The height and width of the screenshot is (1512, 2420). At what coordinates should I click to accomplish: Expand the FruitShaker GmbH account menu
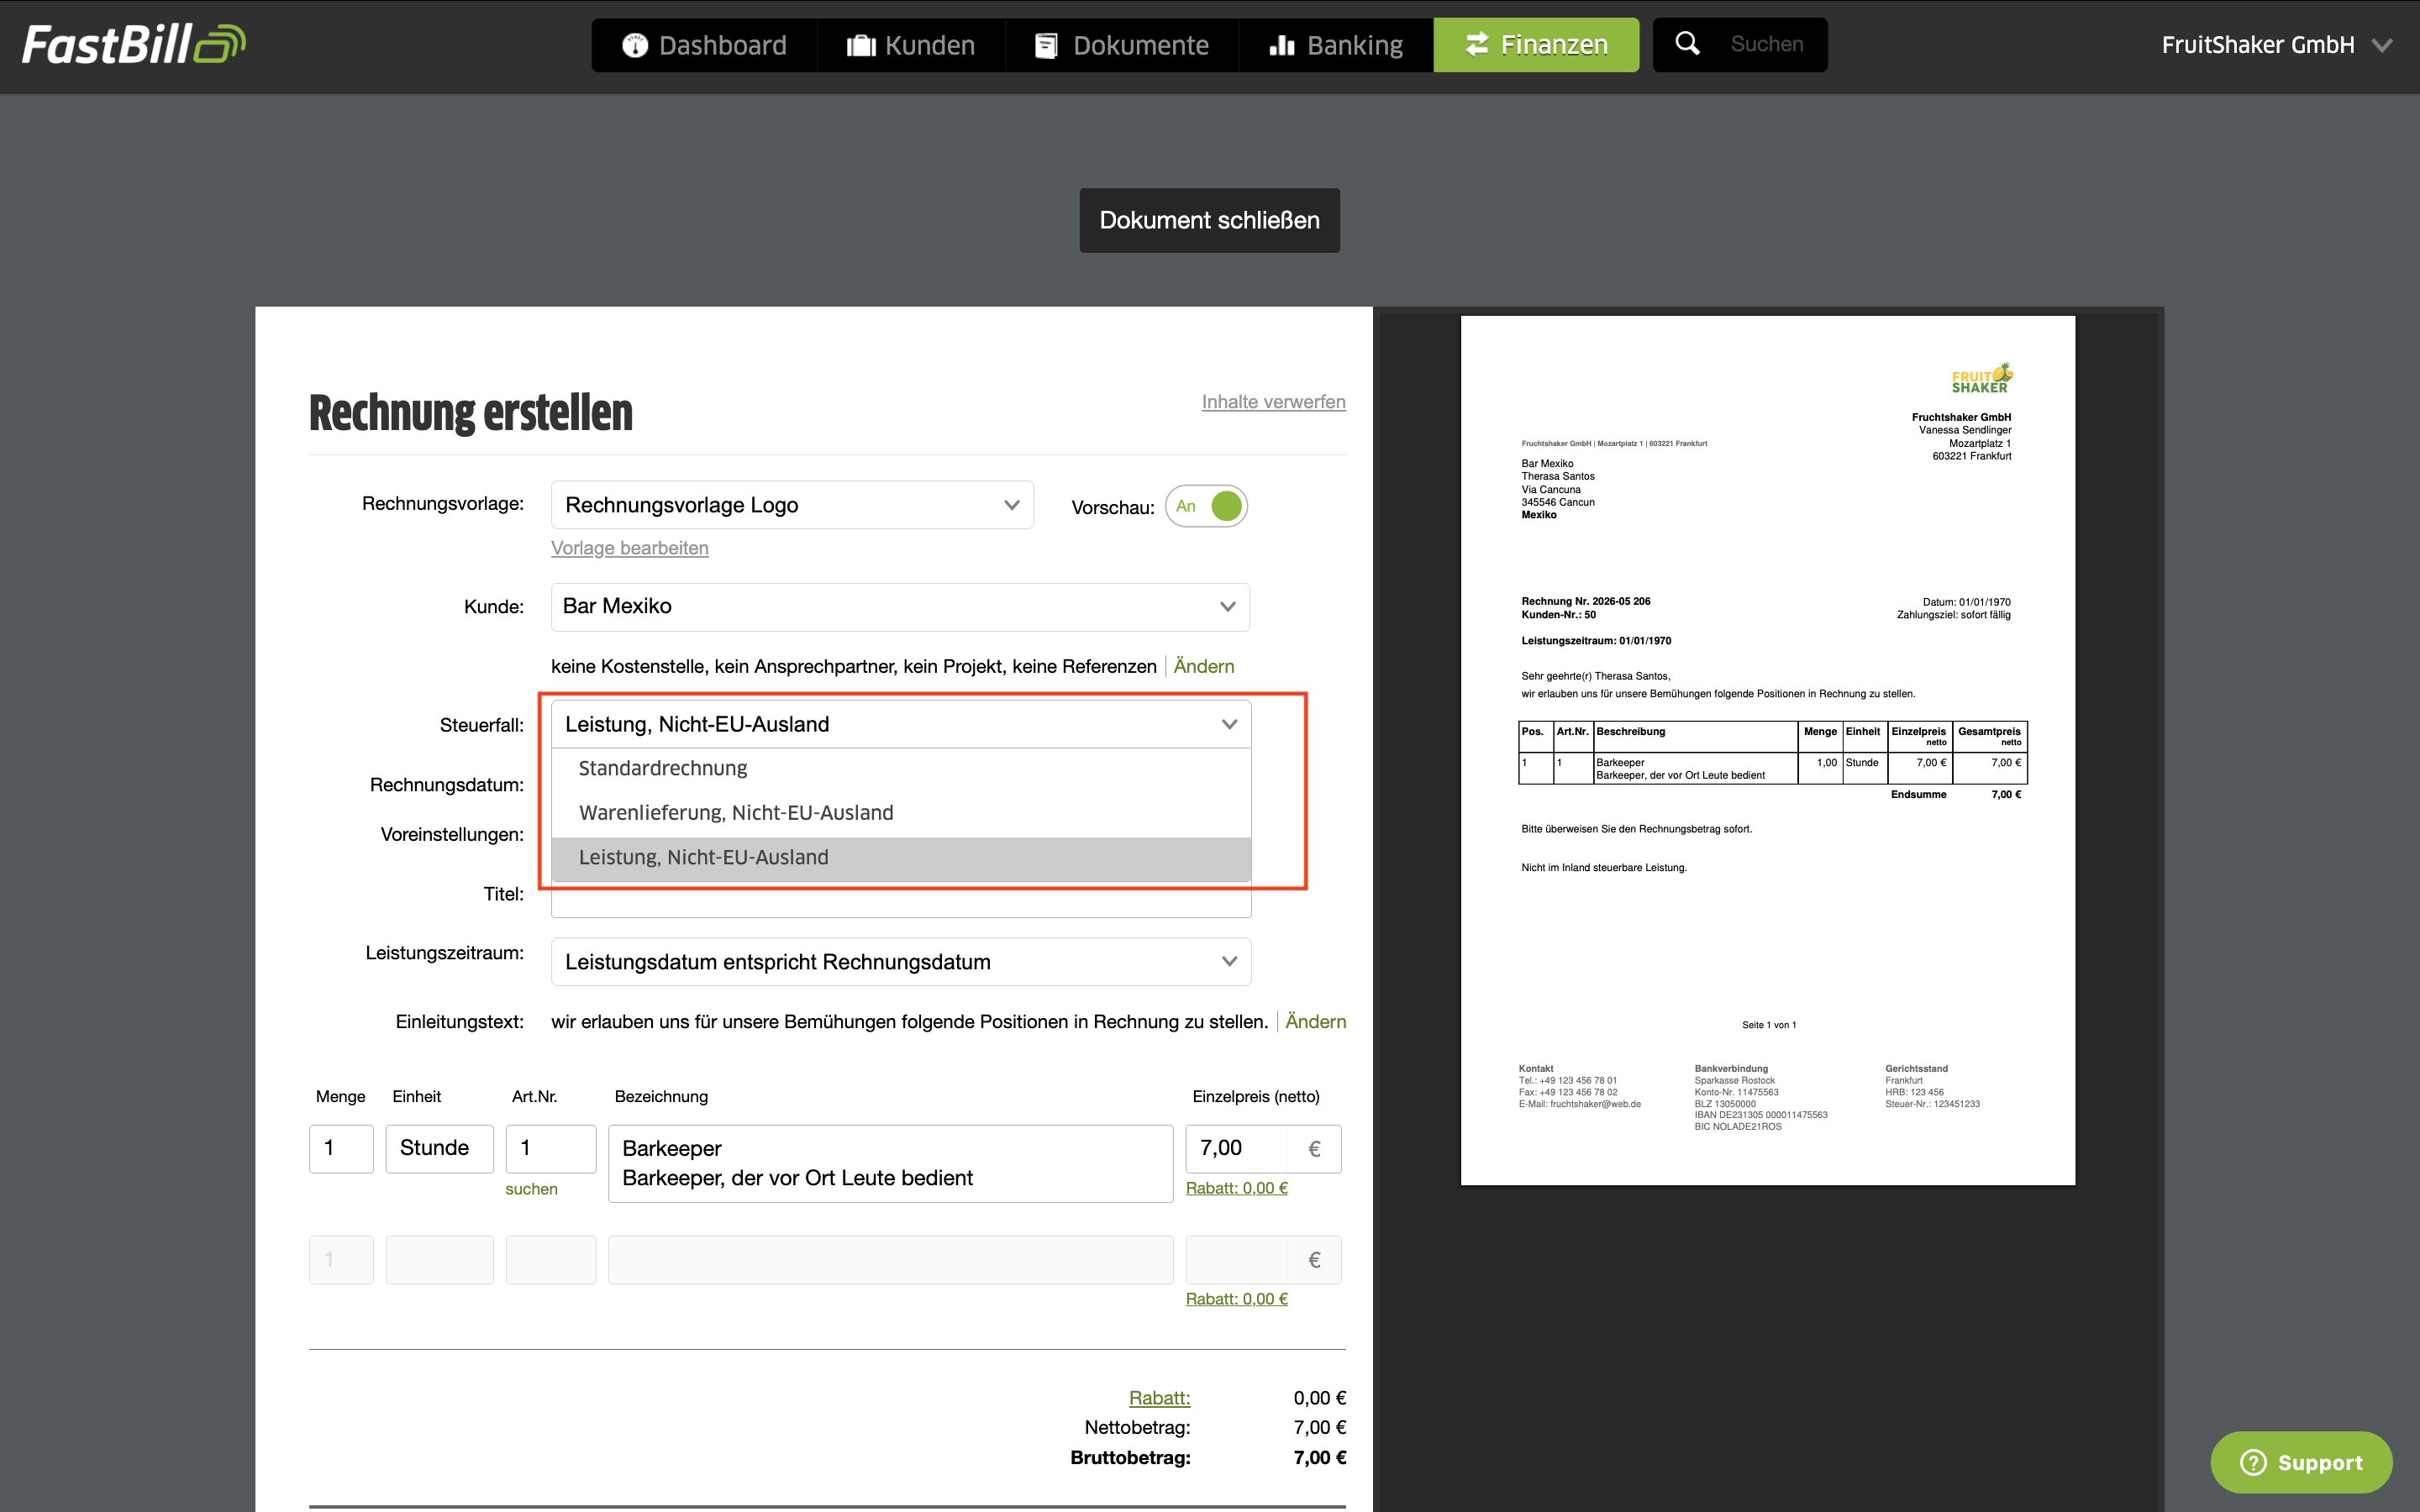coord(2276,45)
